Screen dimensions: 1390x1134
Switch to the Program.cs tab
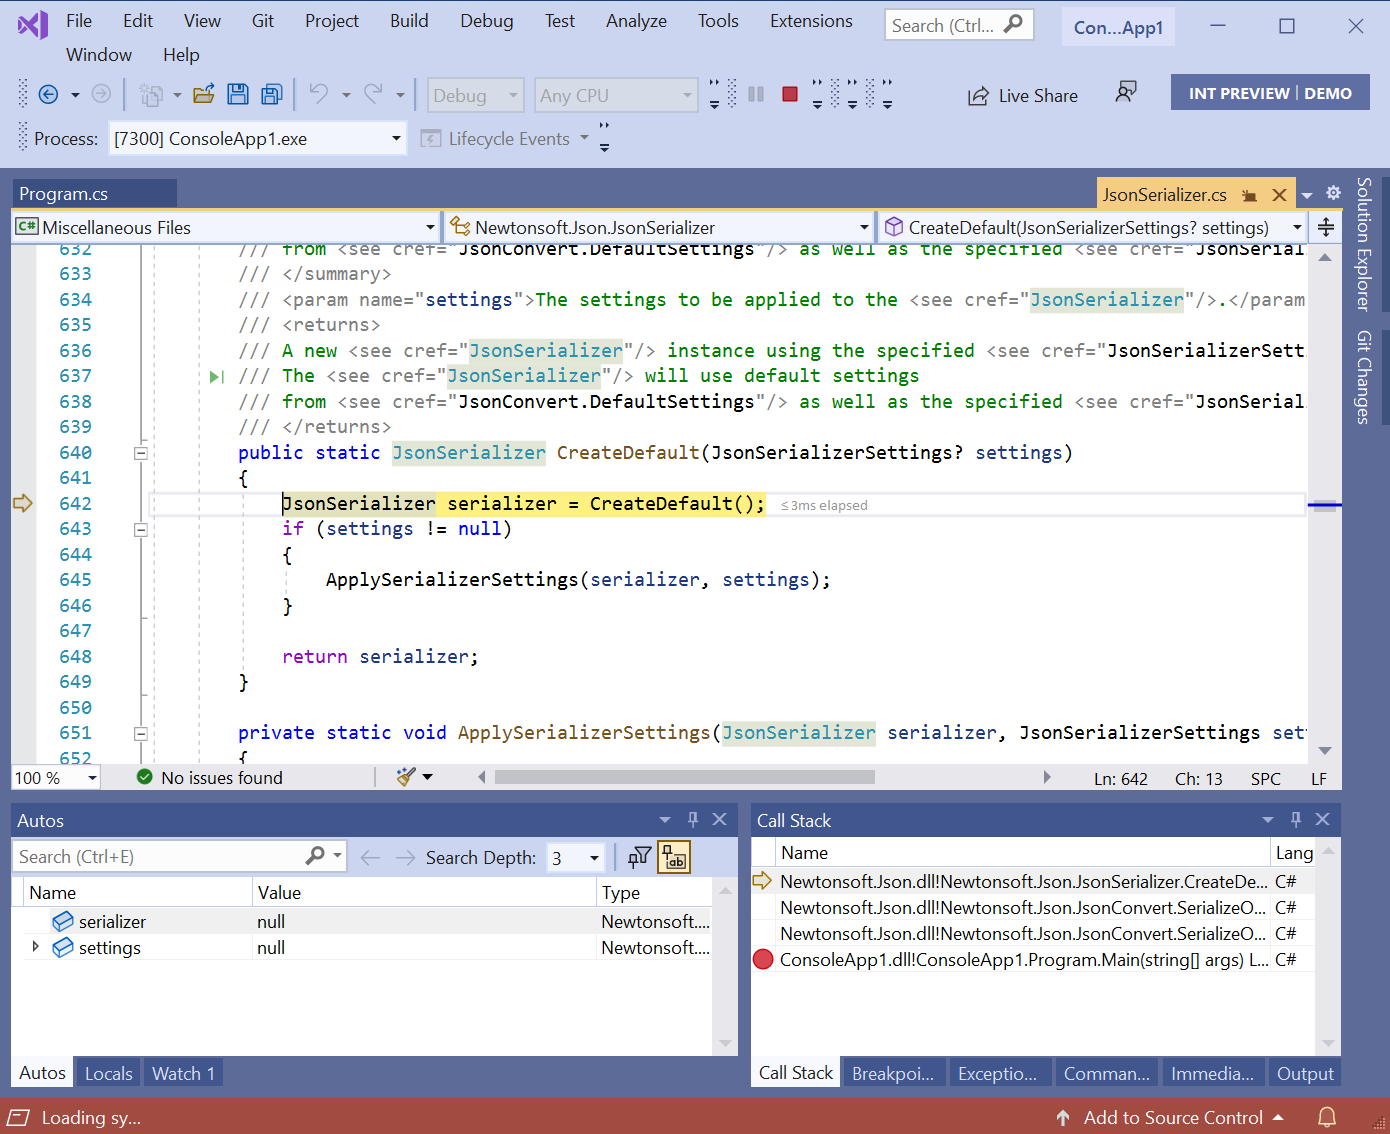click(94, 194)
